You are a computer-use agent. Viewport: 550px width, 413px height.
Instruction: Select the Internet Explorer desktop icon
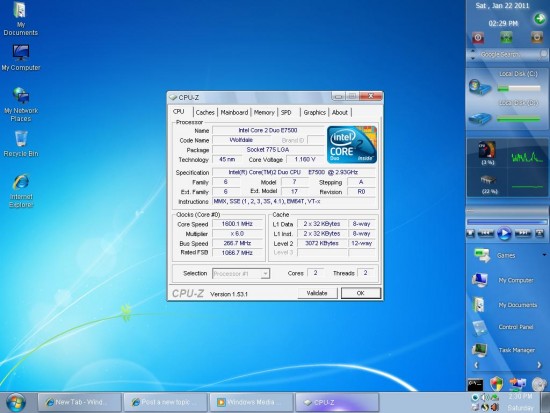[x=21, y=191]
